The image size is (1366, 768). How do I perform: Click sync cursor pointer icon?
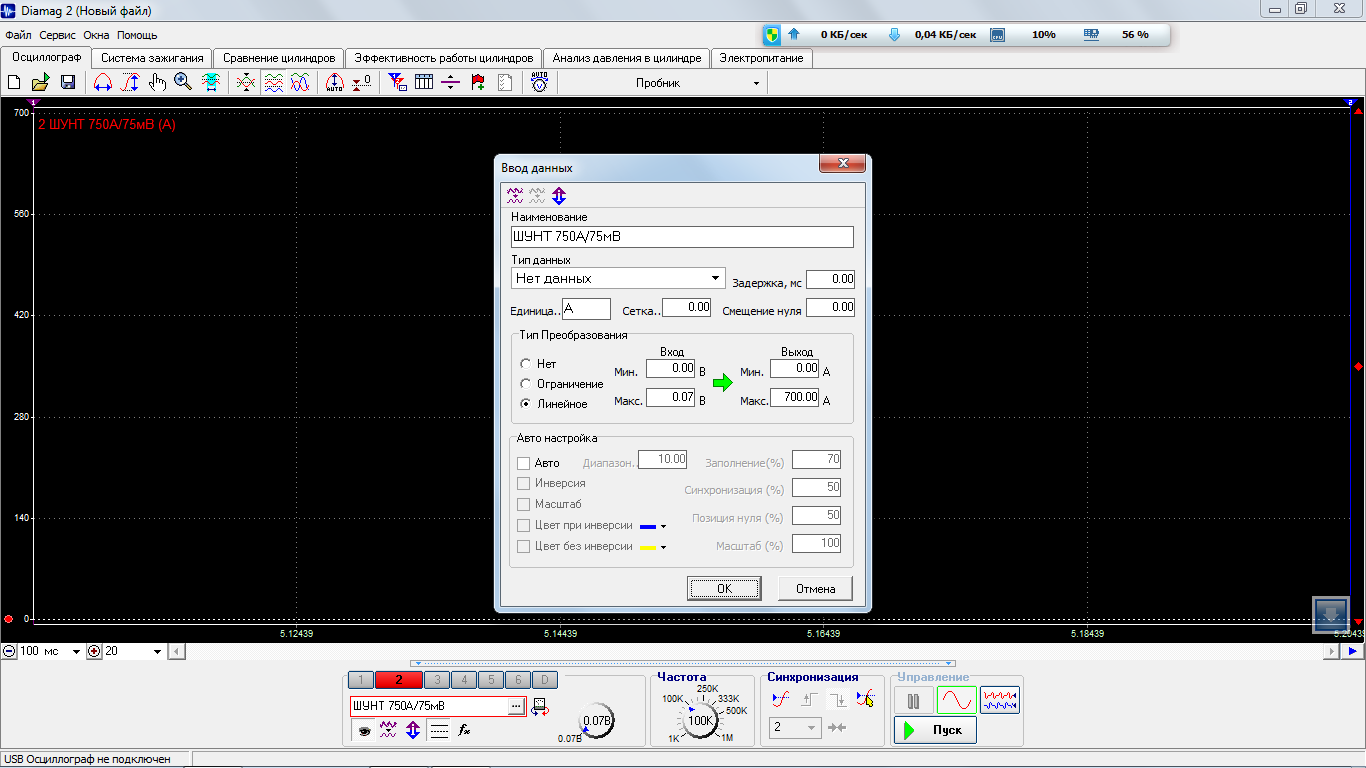click(x=865, y=699)
